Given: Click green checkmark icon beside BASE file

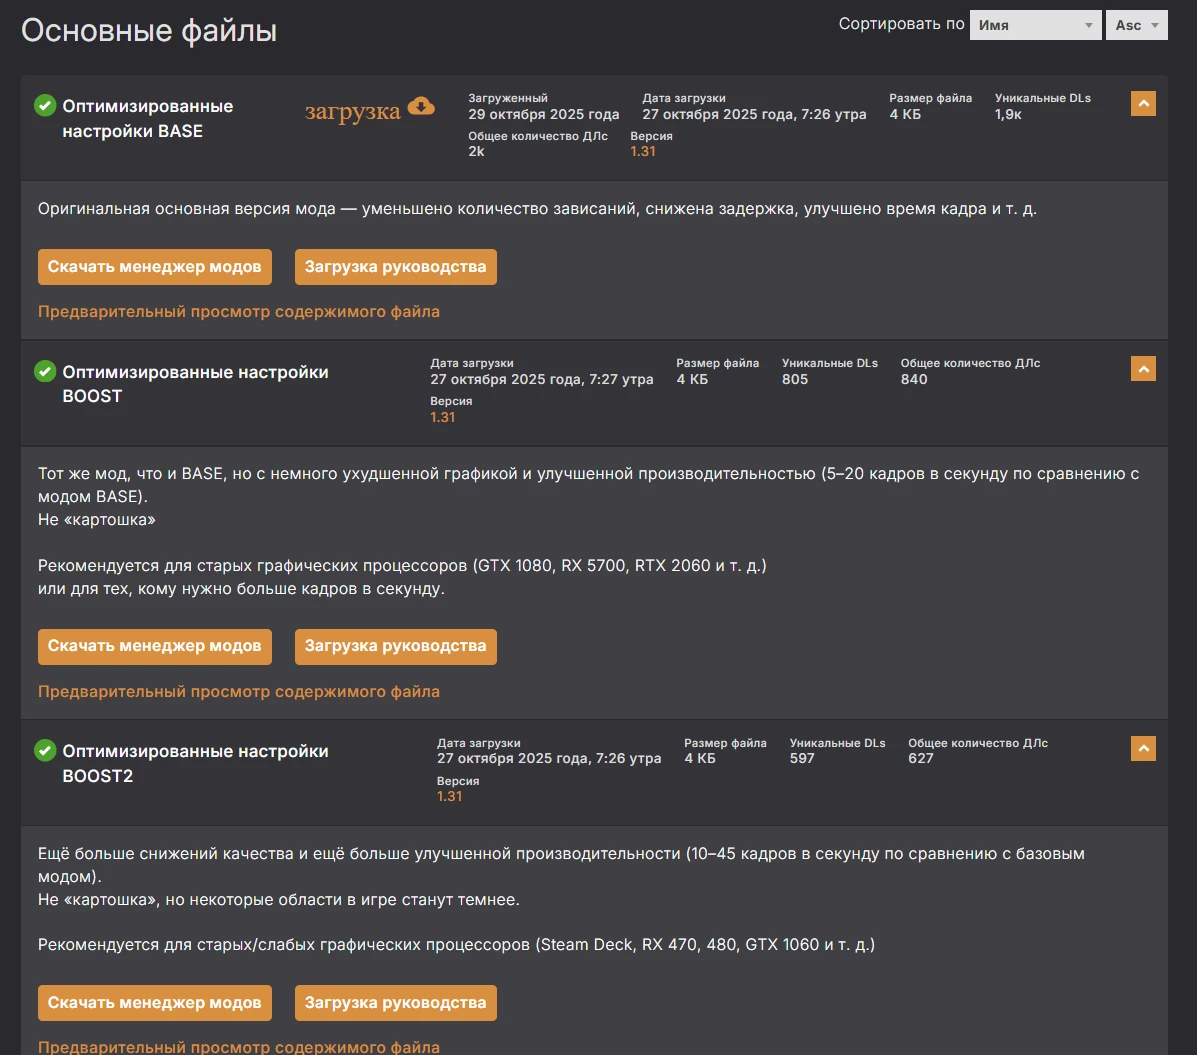Looking at the screenshot, I should tap(45, 106).
